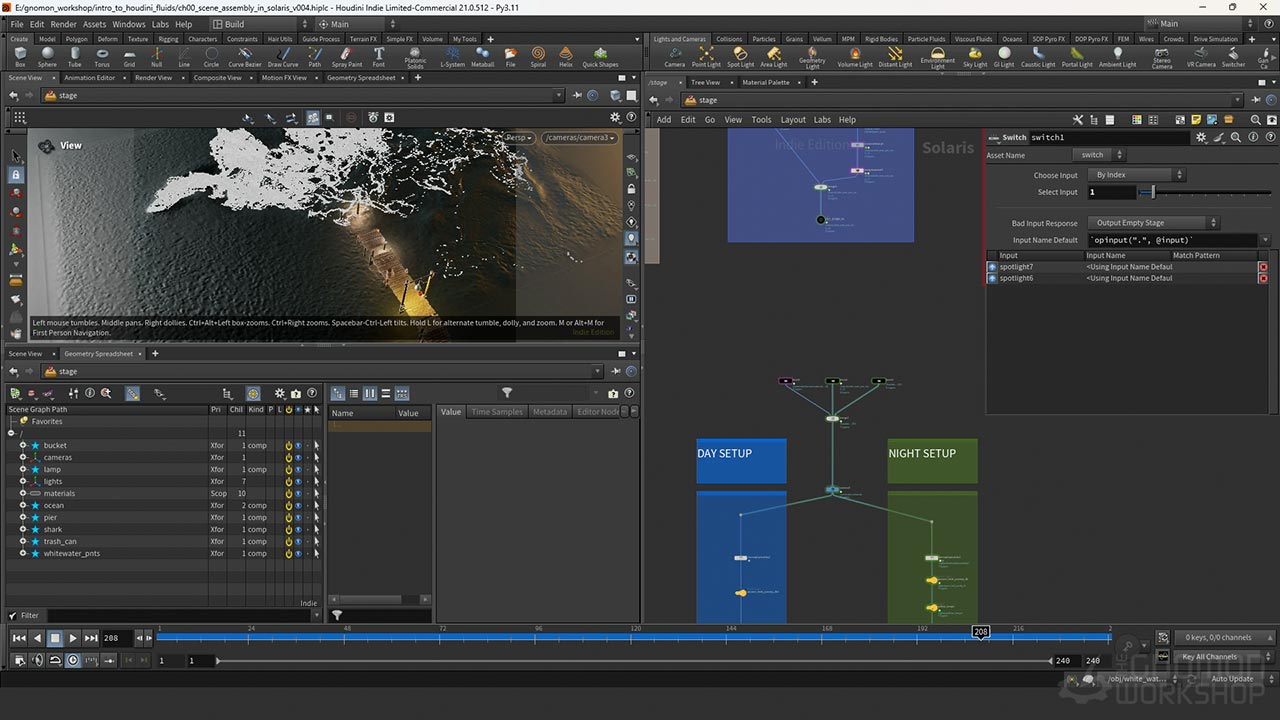This screenshot has height=720, width=1280.
Task: Open the Bad Input Response dropdown
Action: pos(1154,223)
